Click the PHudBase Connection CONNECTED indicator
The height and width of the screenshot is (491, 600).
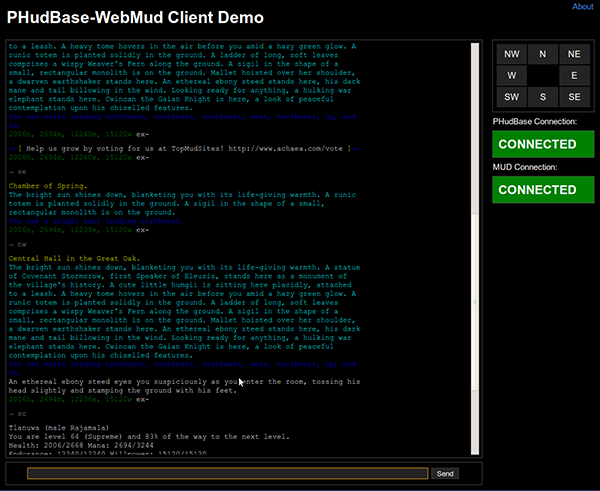pos(543,143)
